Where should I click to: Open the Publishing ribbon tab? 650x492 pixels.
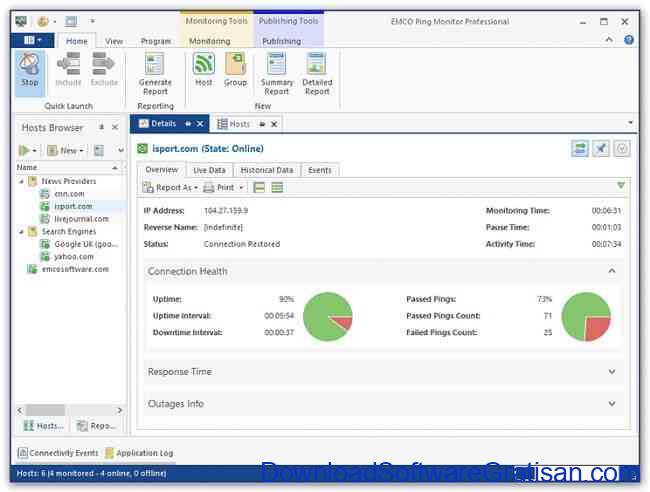tap(281, 41)
